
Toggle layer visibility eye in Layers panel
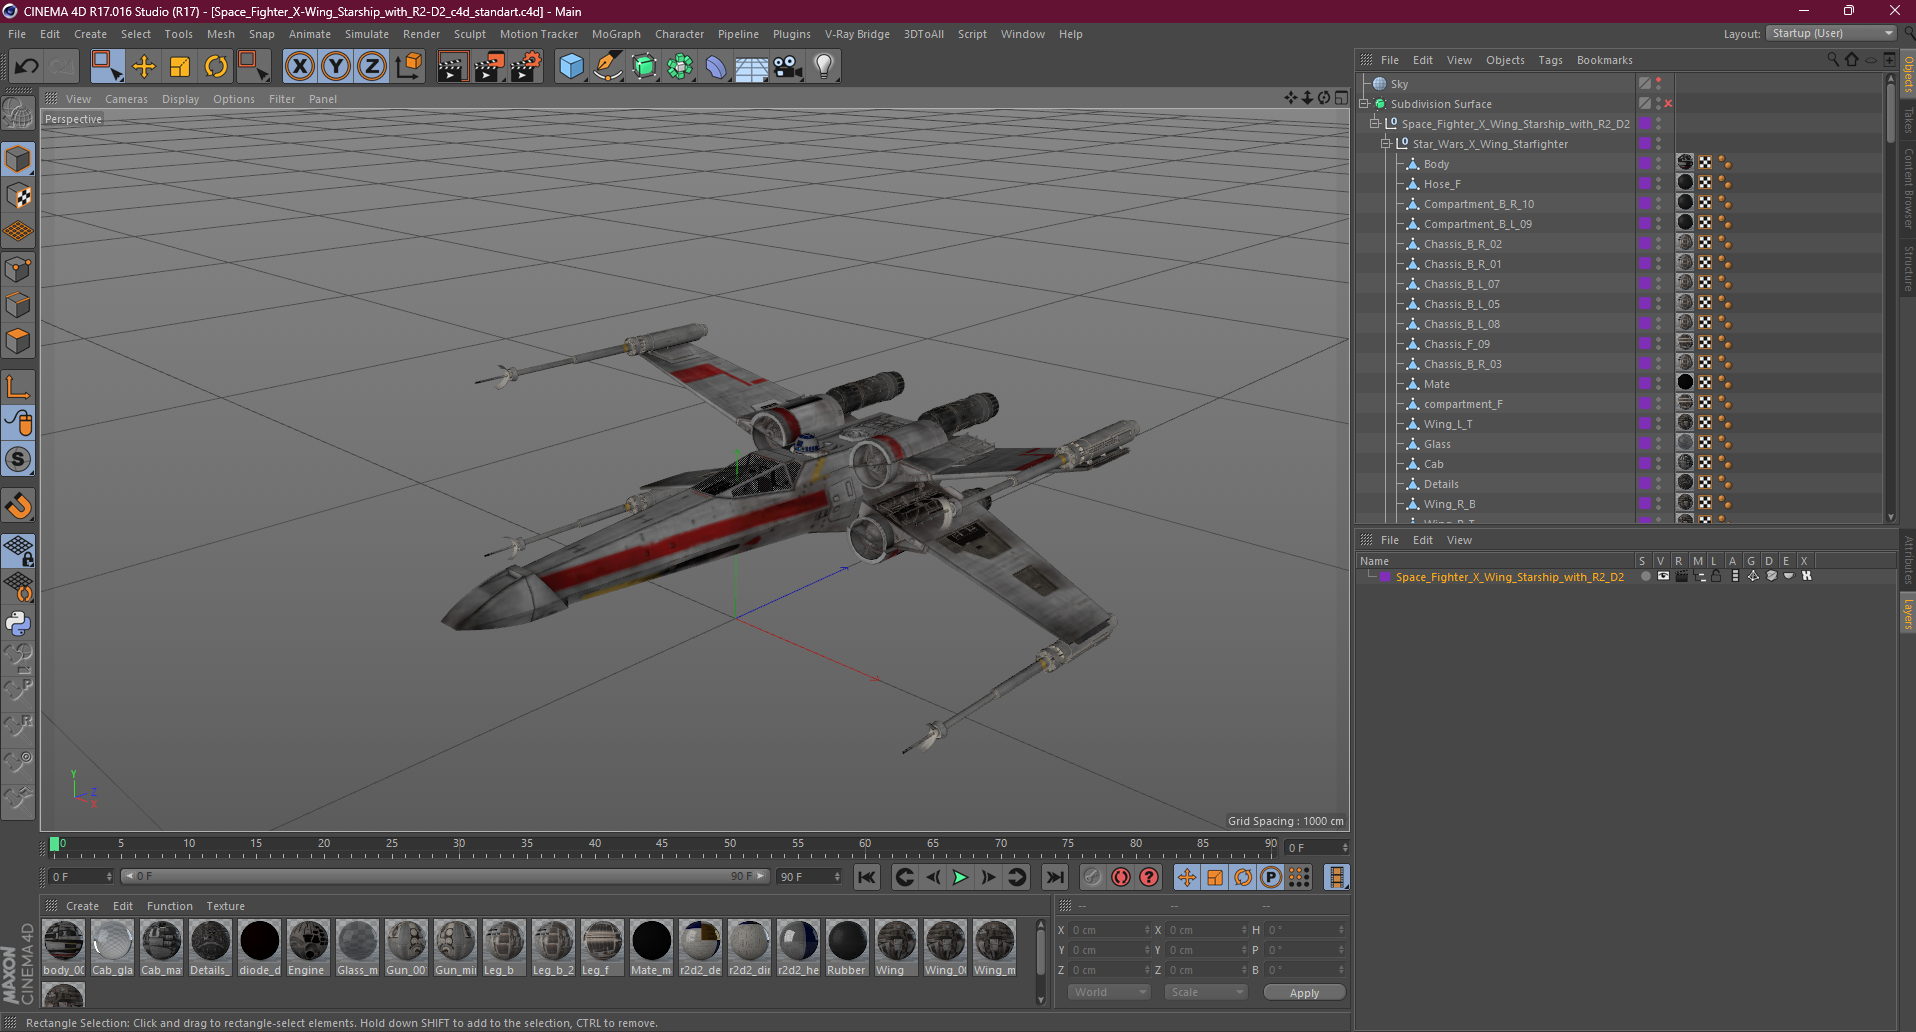1663,576
